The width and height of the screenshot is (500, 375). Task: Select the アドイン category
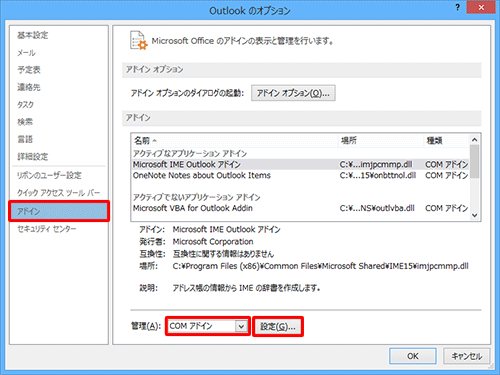pyautogui.click(x=59, y=211)
